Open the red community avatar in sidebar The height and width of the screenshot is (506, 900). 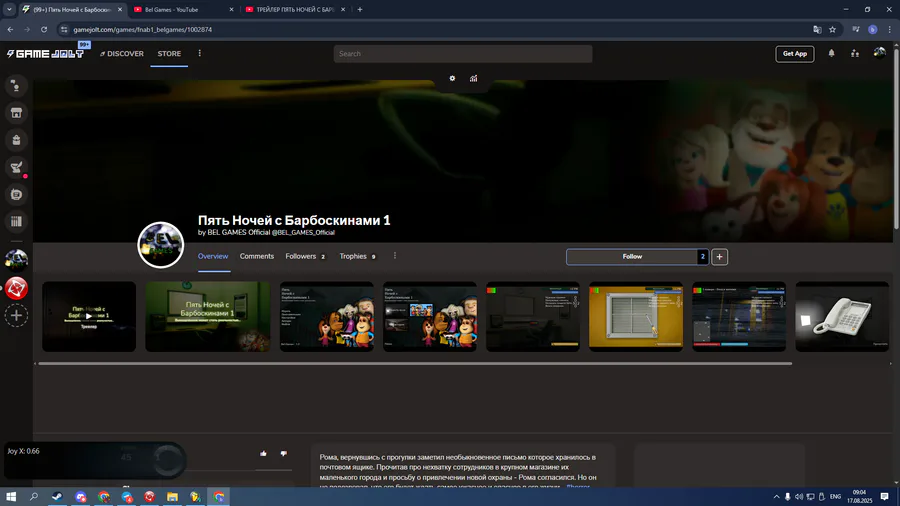tap(16, 288)
